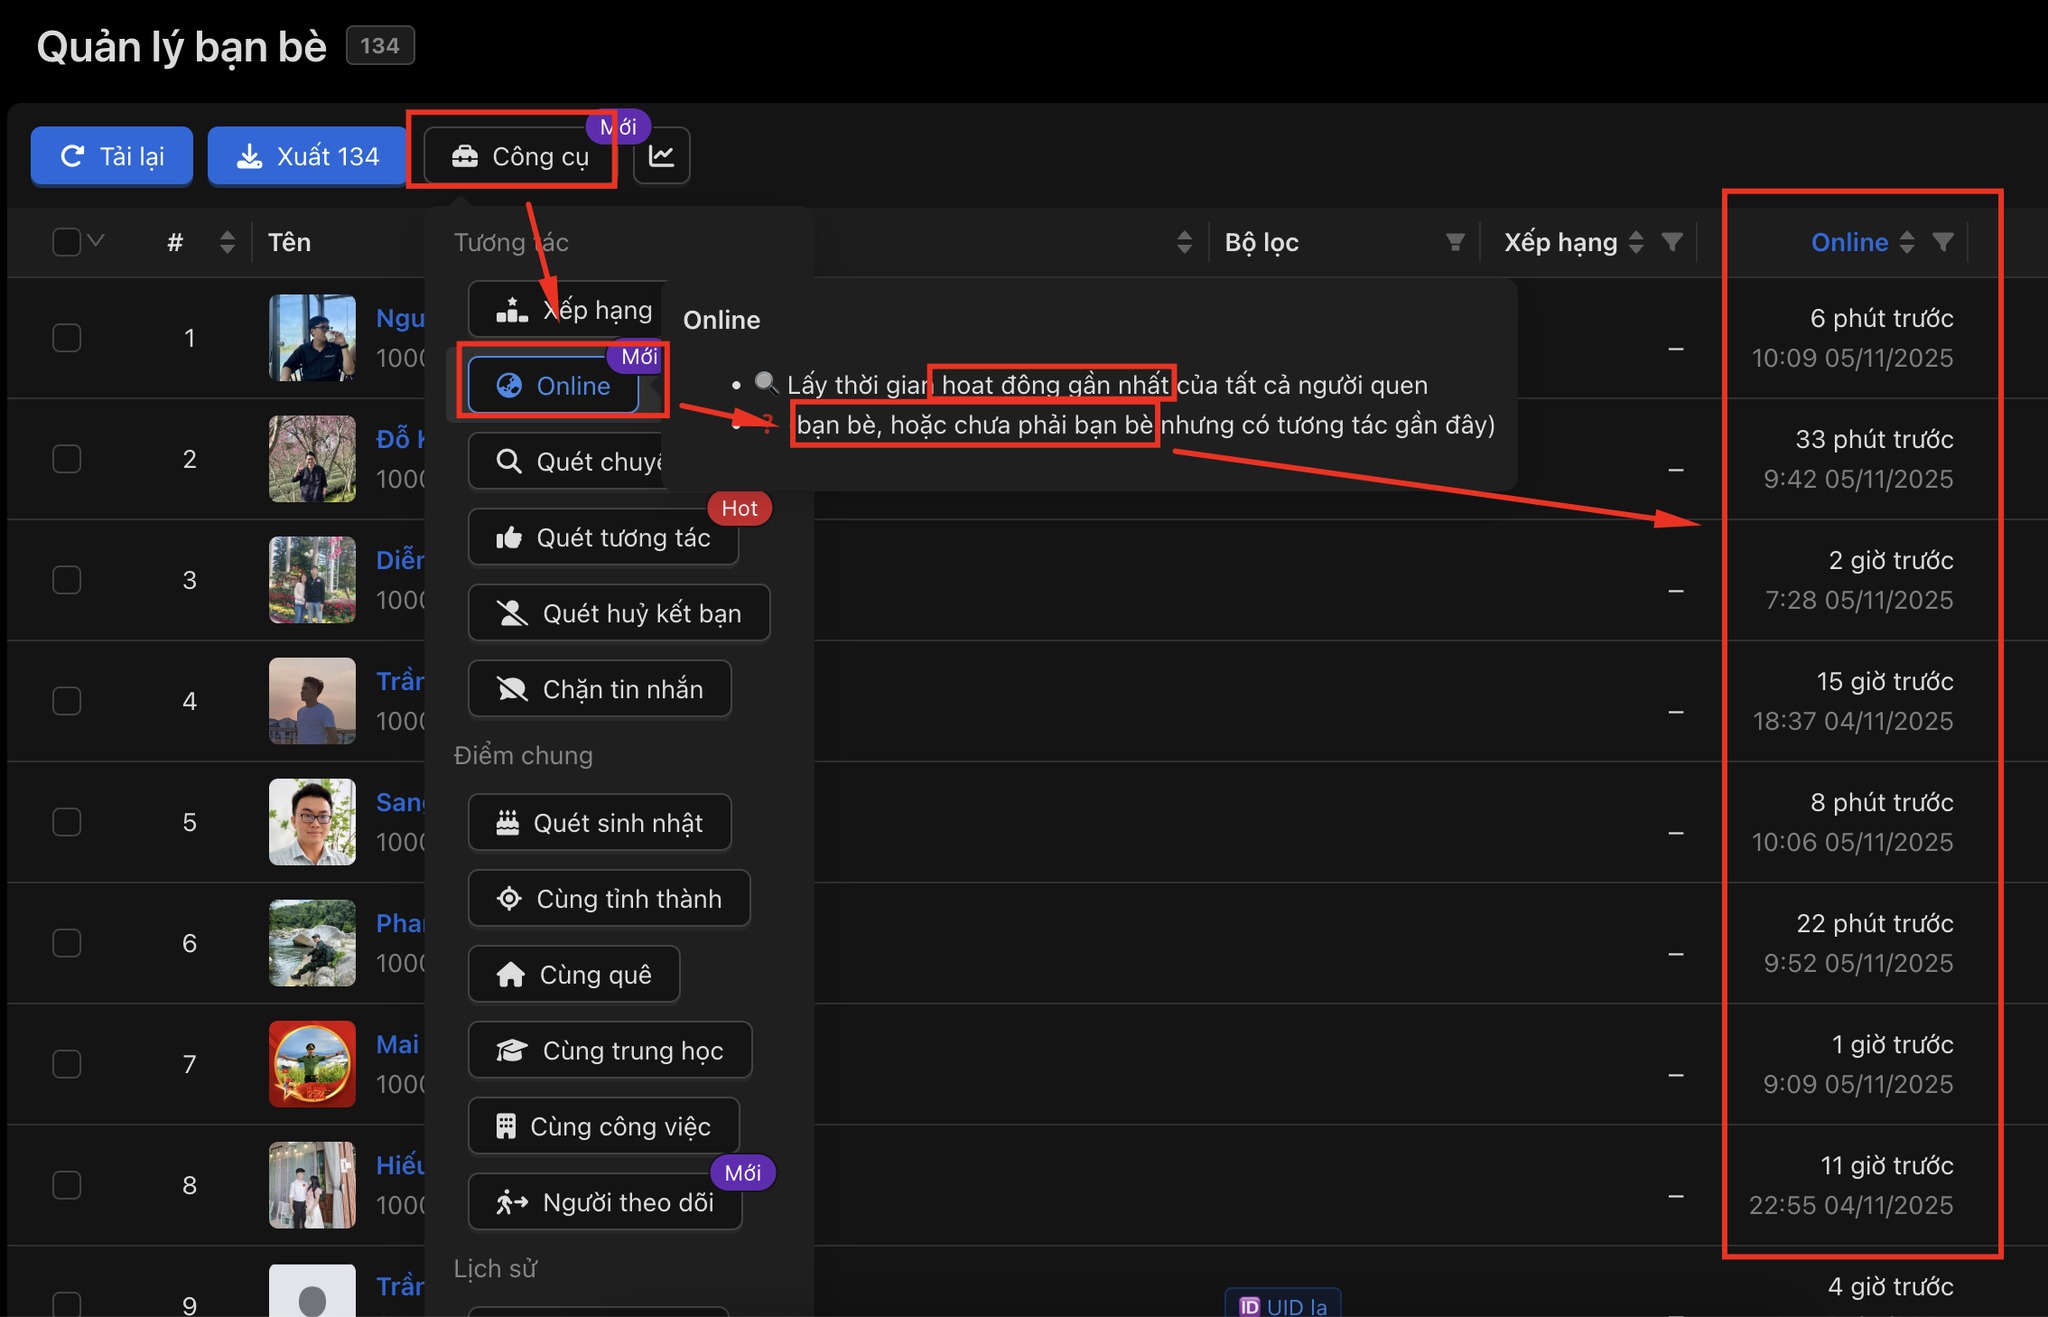Select the Xếp hạng menu item
The image size is (2048, 1317).
pyautogui.click(x=567, y=310)
